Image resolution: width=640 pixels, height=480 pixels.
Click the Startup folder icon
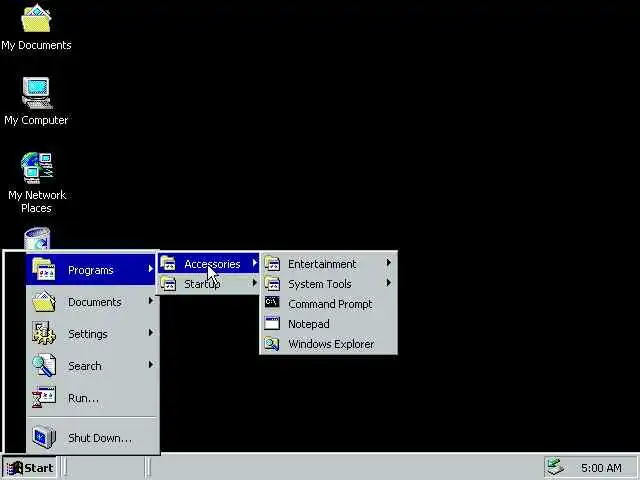168,284
